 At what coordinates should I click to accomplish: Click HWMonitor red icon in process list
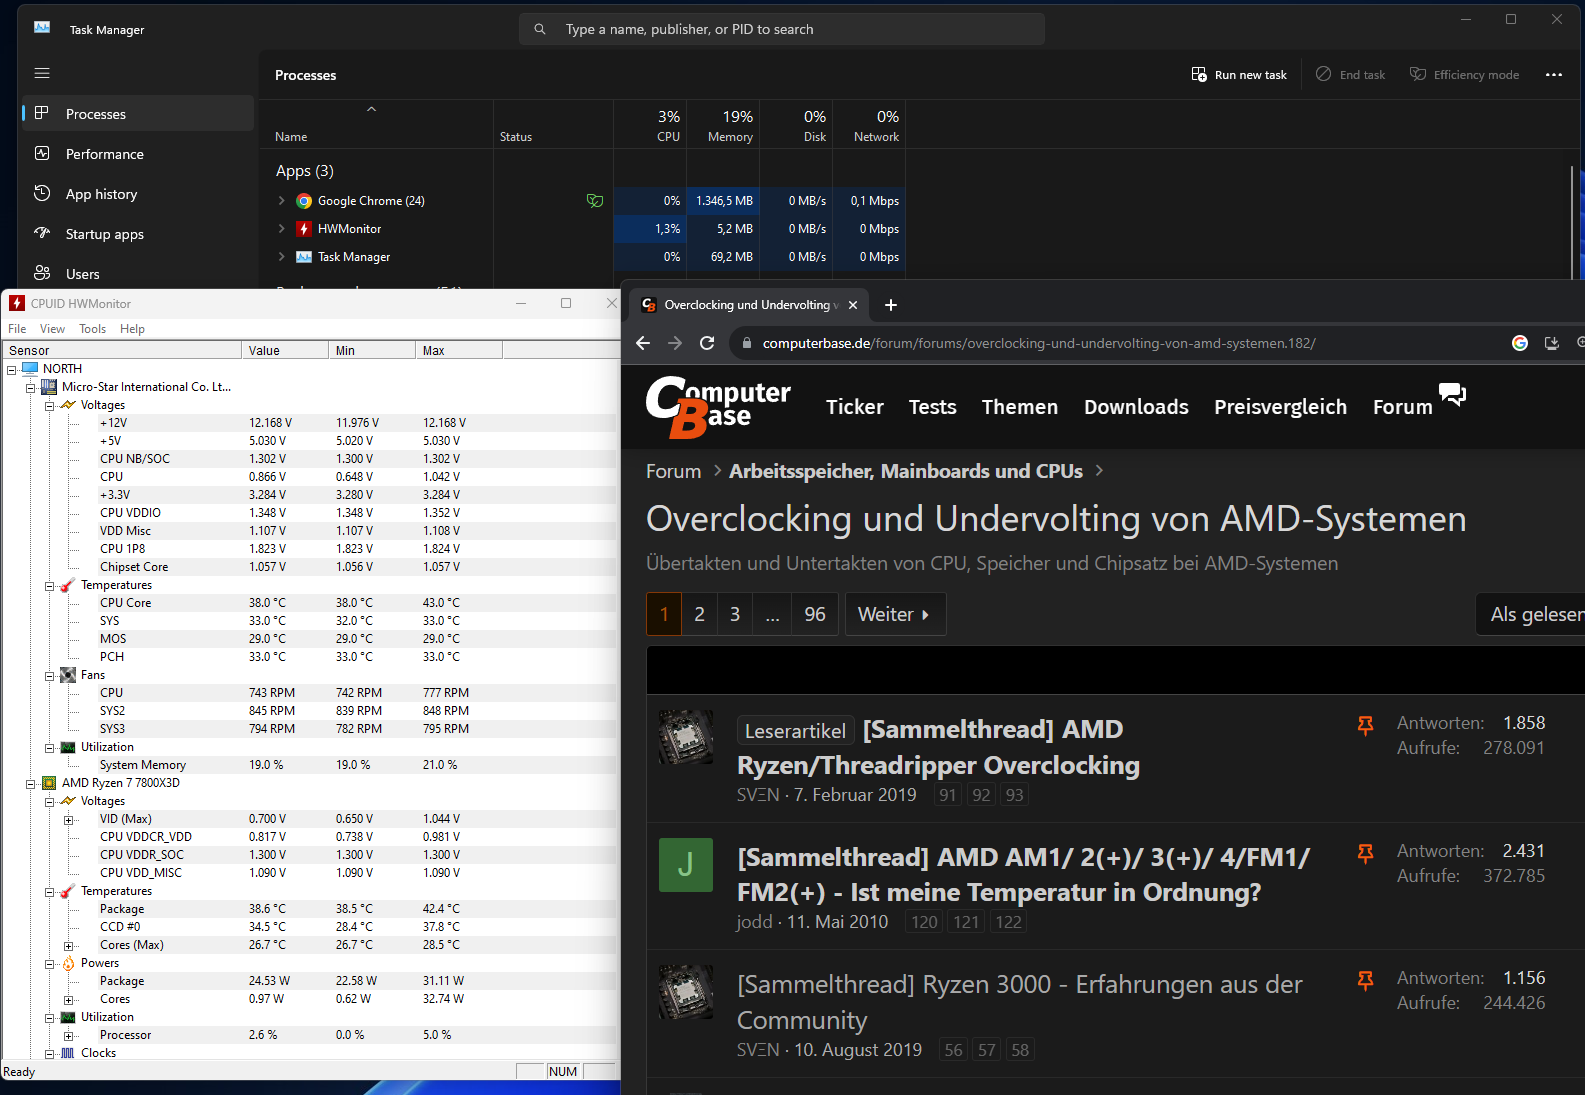point(304,229)
